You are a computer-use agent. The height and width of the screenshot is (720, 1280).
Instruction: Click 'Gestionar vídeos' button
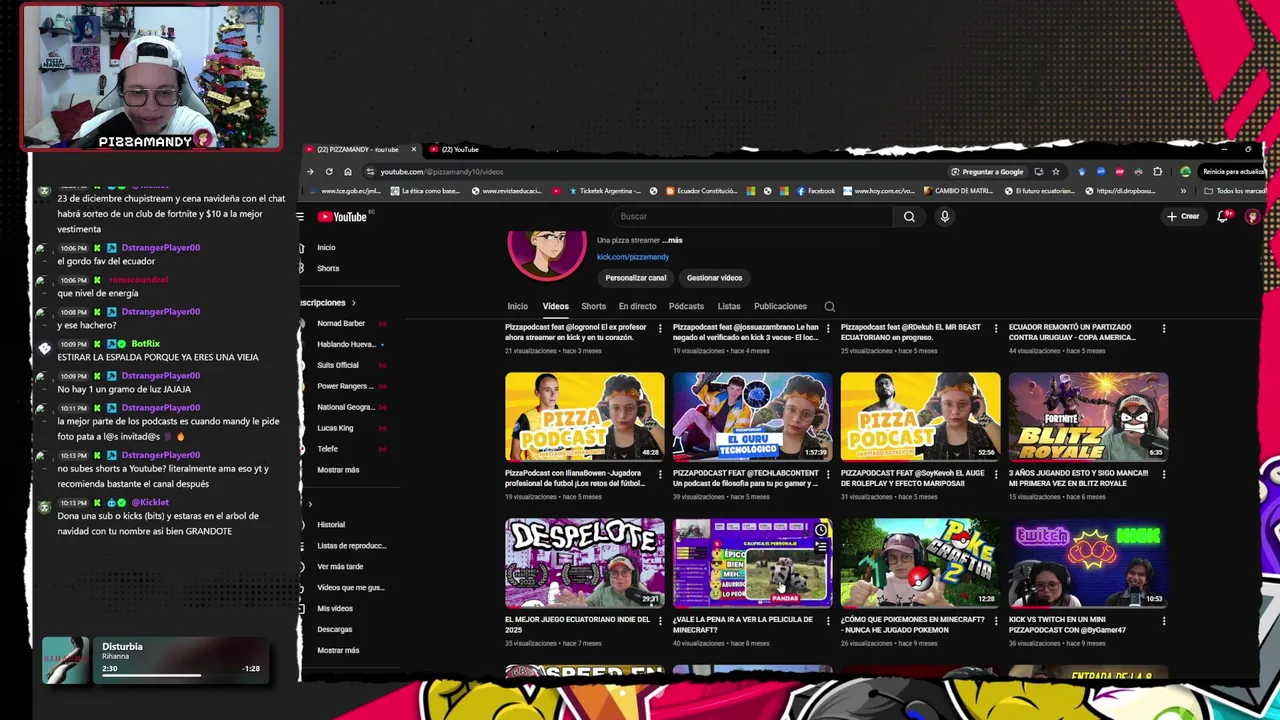714,278
